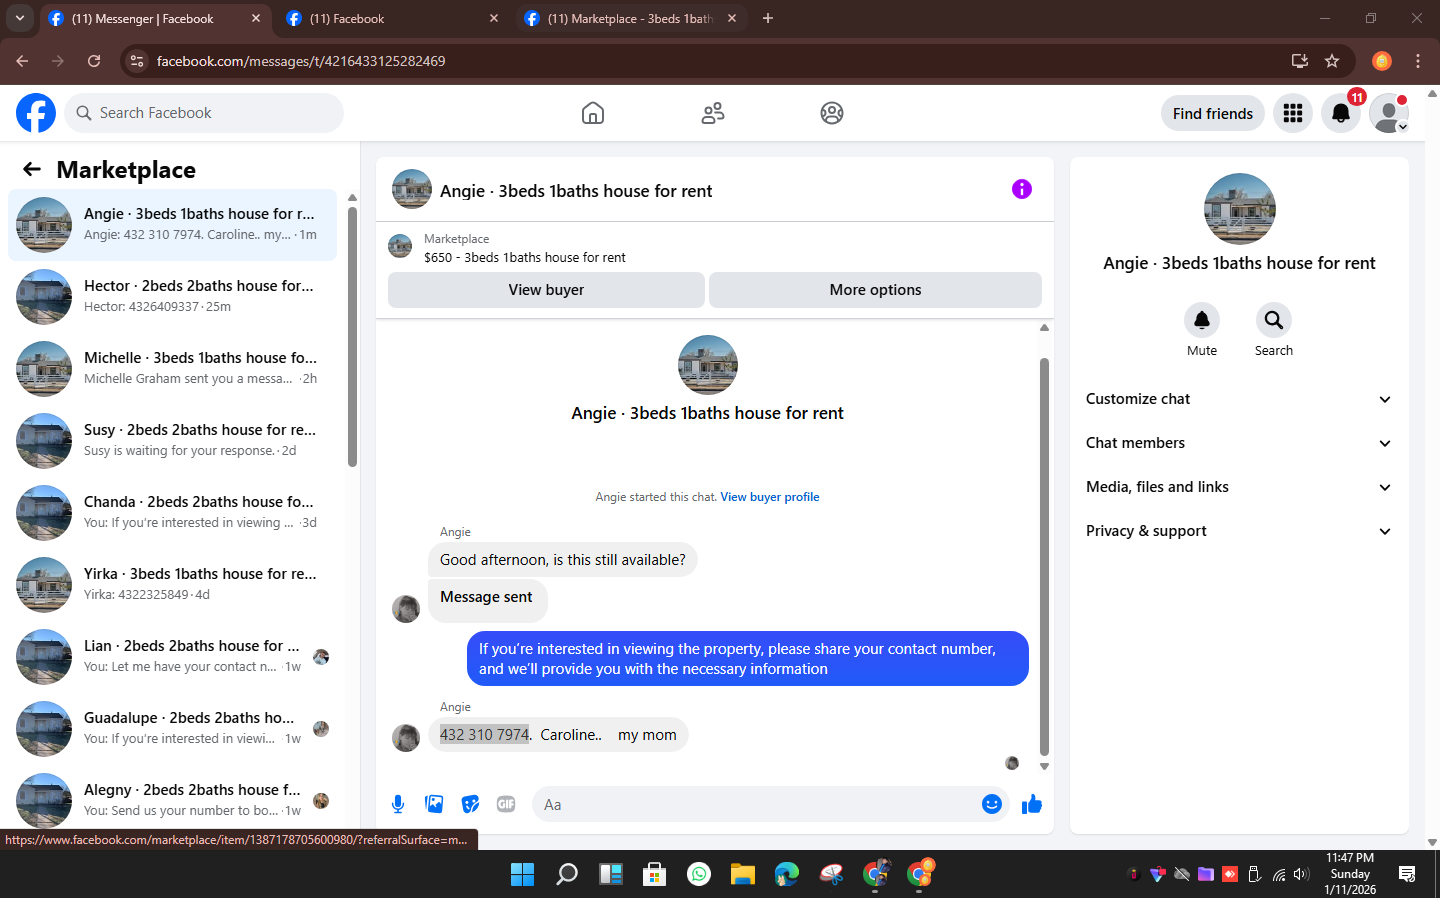Click the View buyer button

pos(546,290)
